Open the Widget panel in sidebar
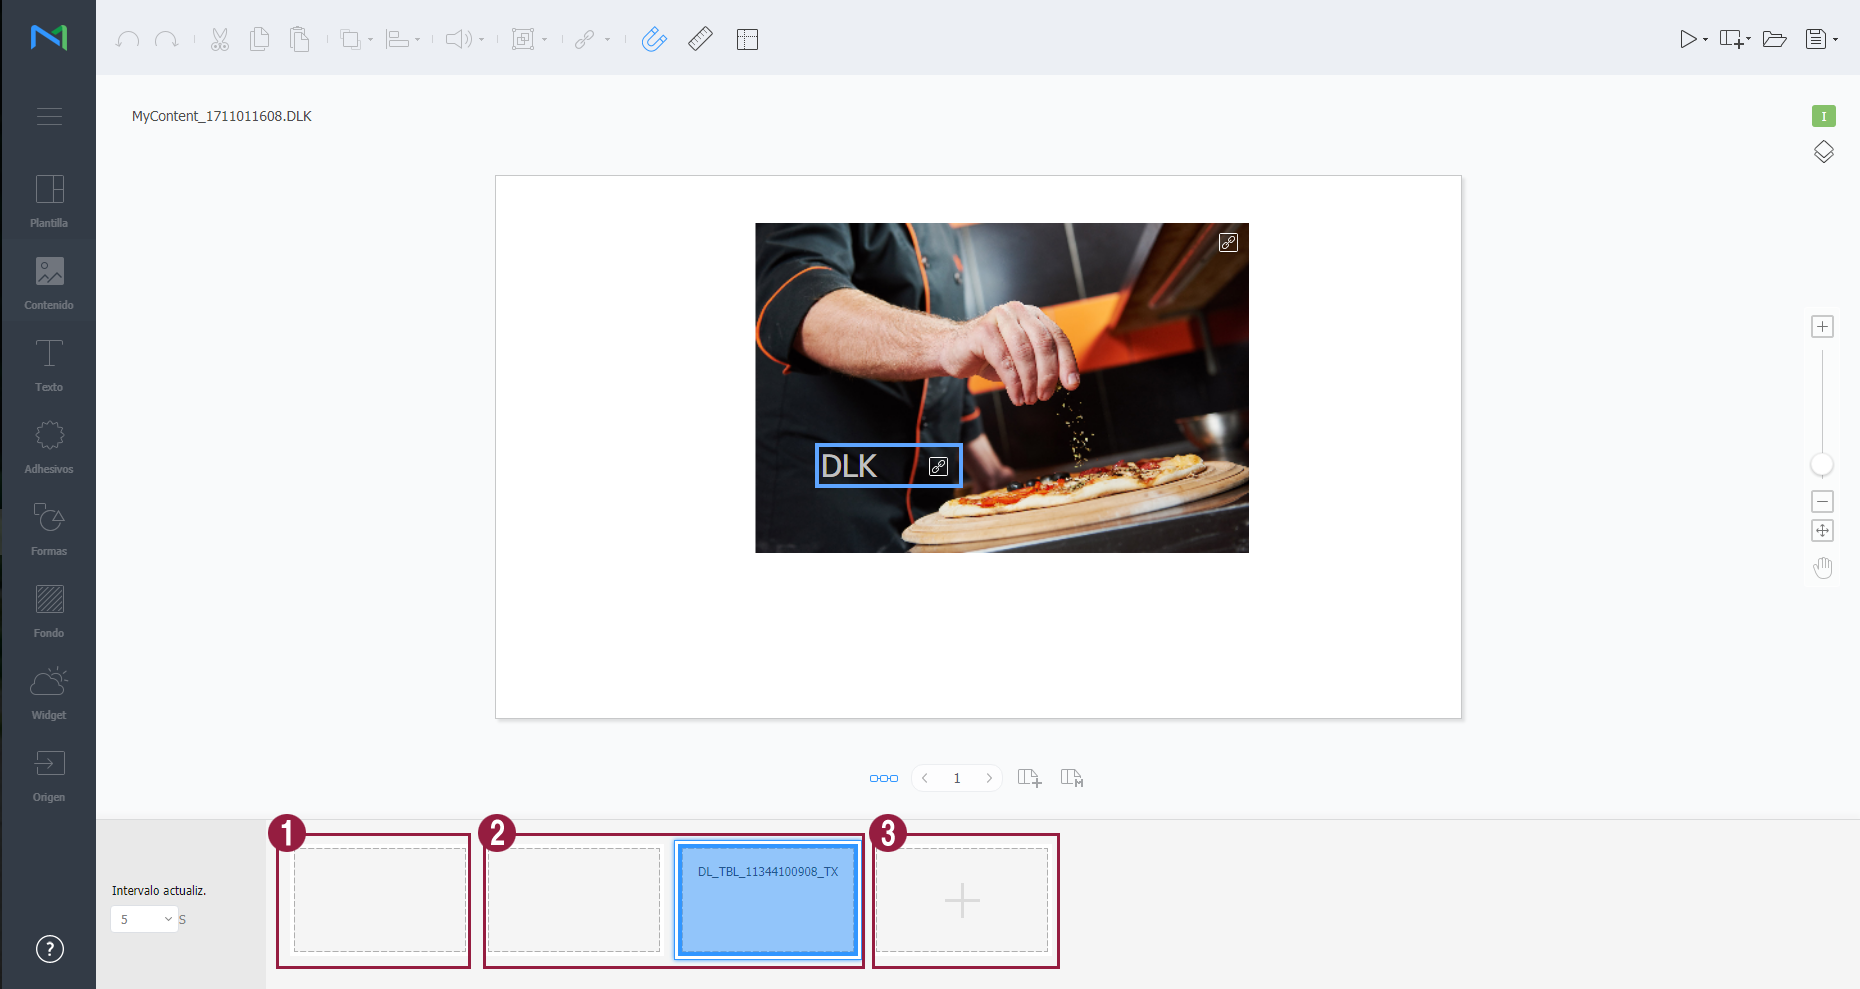 48,693
